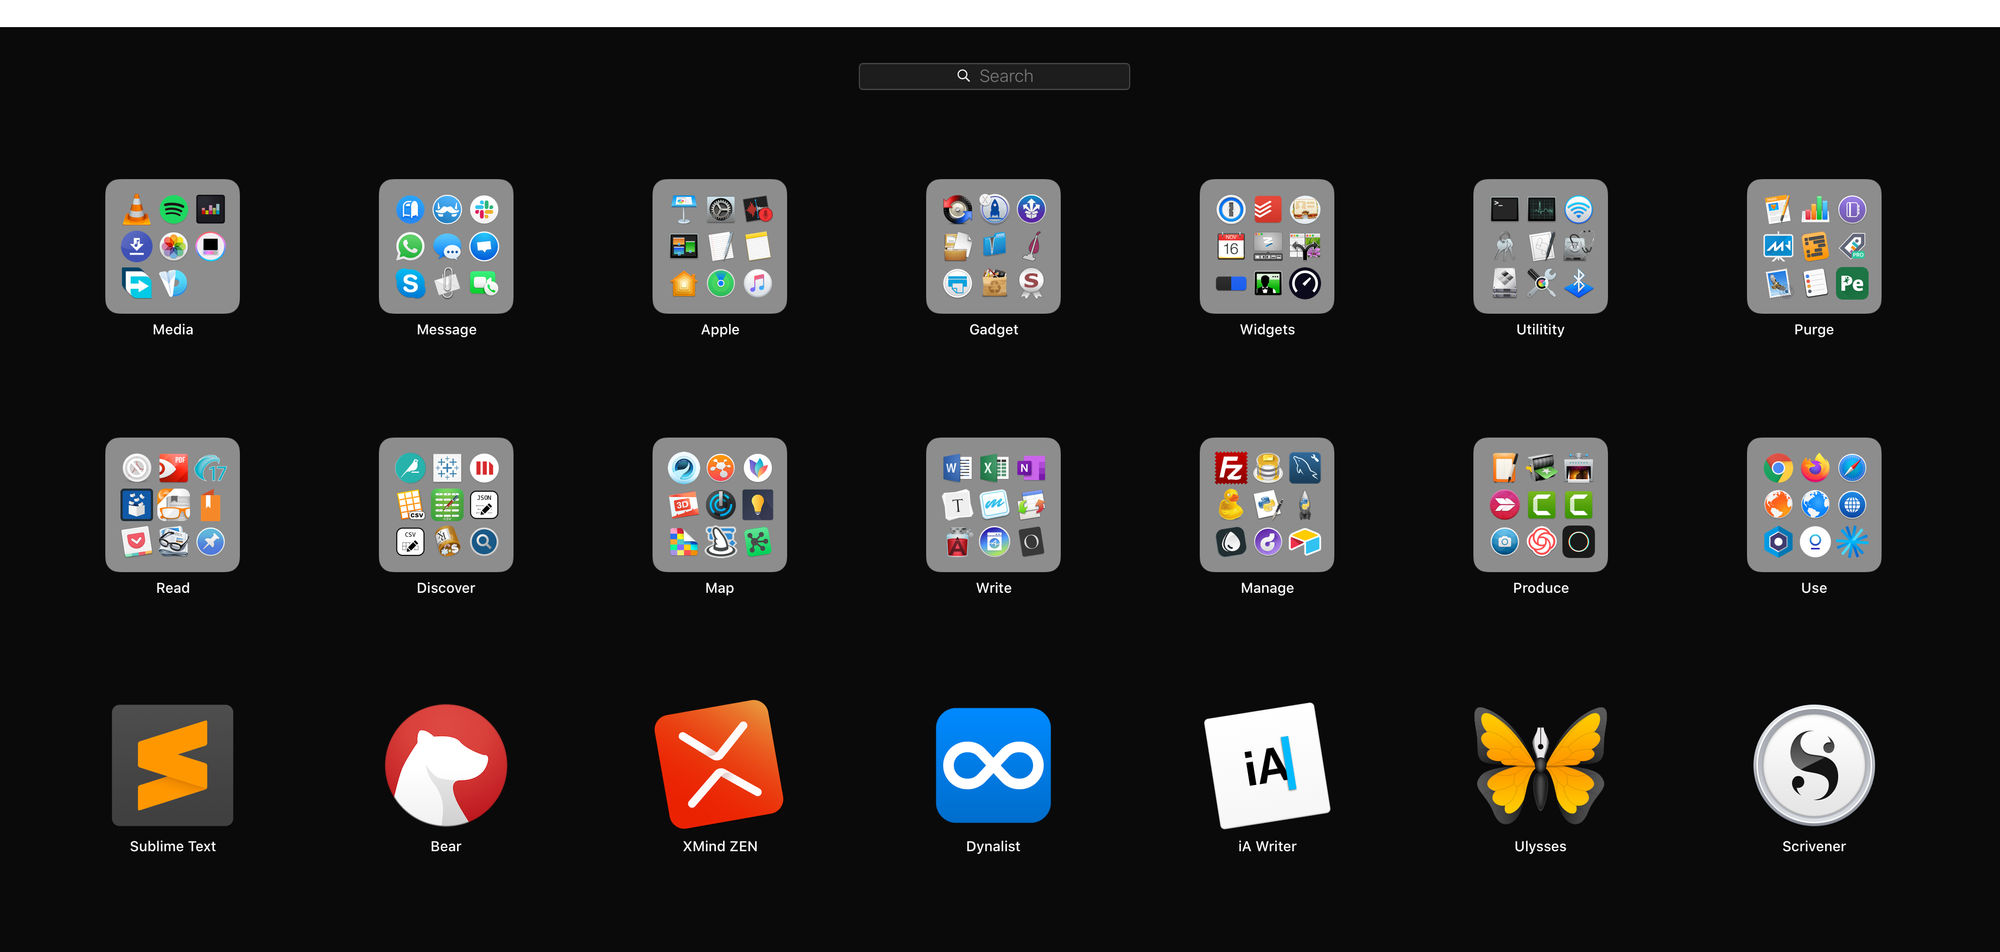Click the Scrivener label
2000x952 pixels.
click(1814, 846)
